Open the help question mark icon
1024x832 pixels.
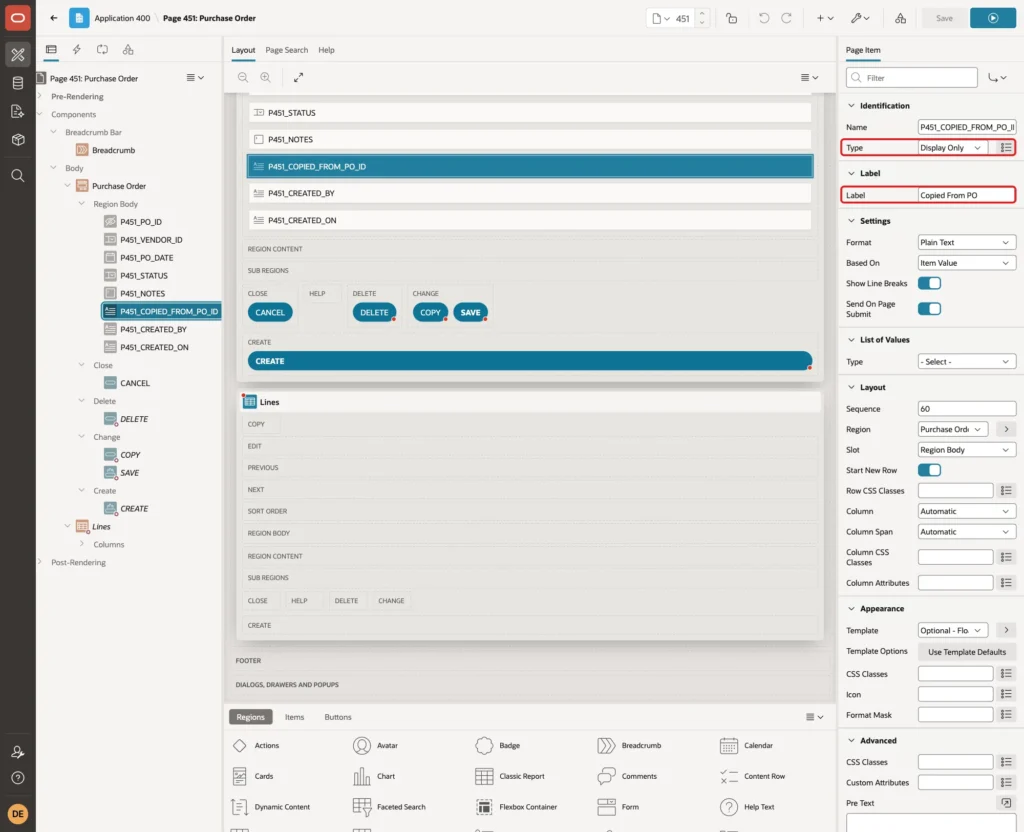tap(18, 778)
